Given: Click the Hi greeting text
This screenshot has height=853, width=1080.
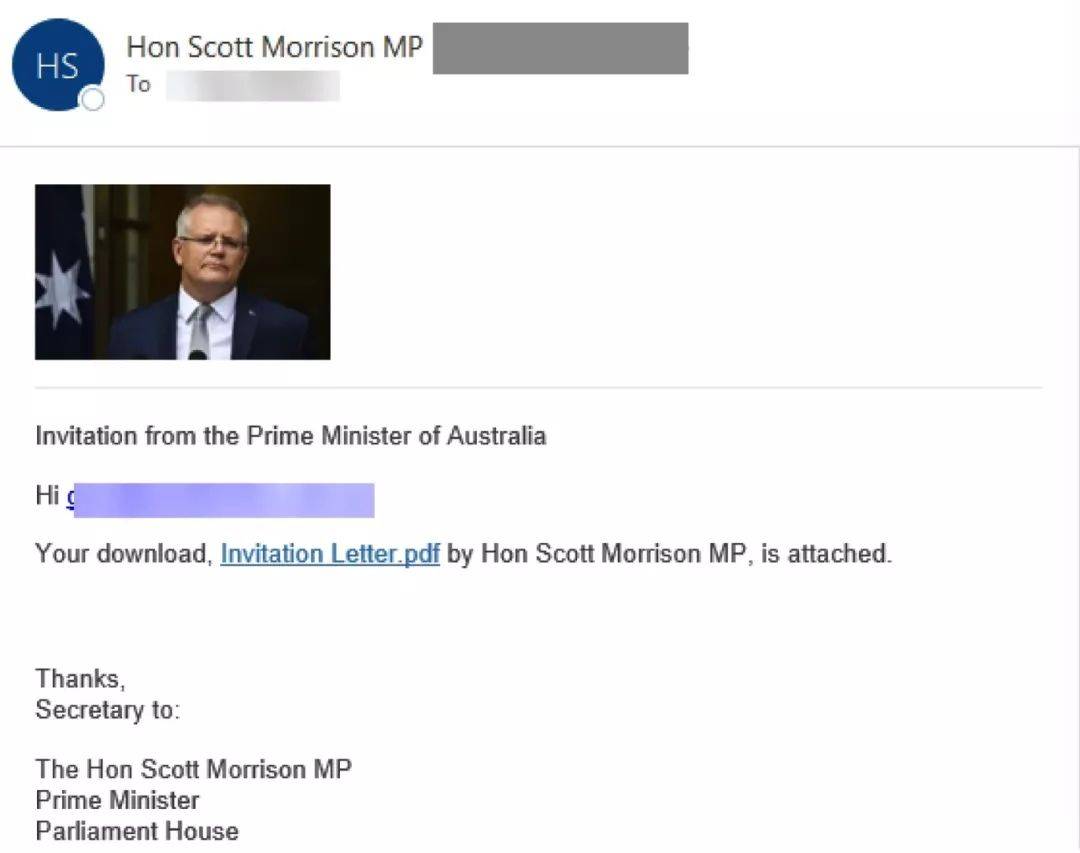Looking at the screenshot, I should coord(47,495).
